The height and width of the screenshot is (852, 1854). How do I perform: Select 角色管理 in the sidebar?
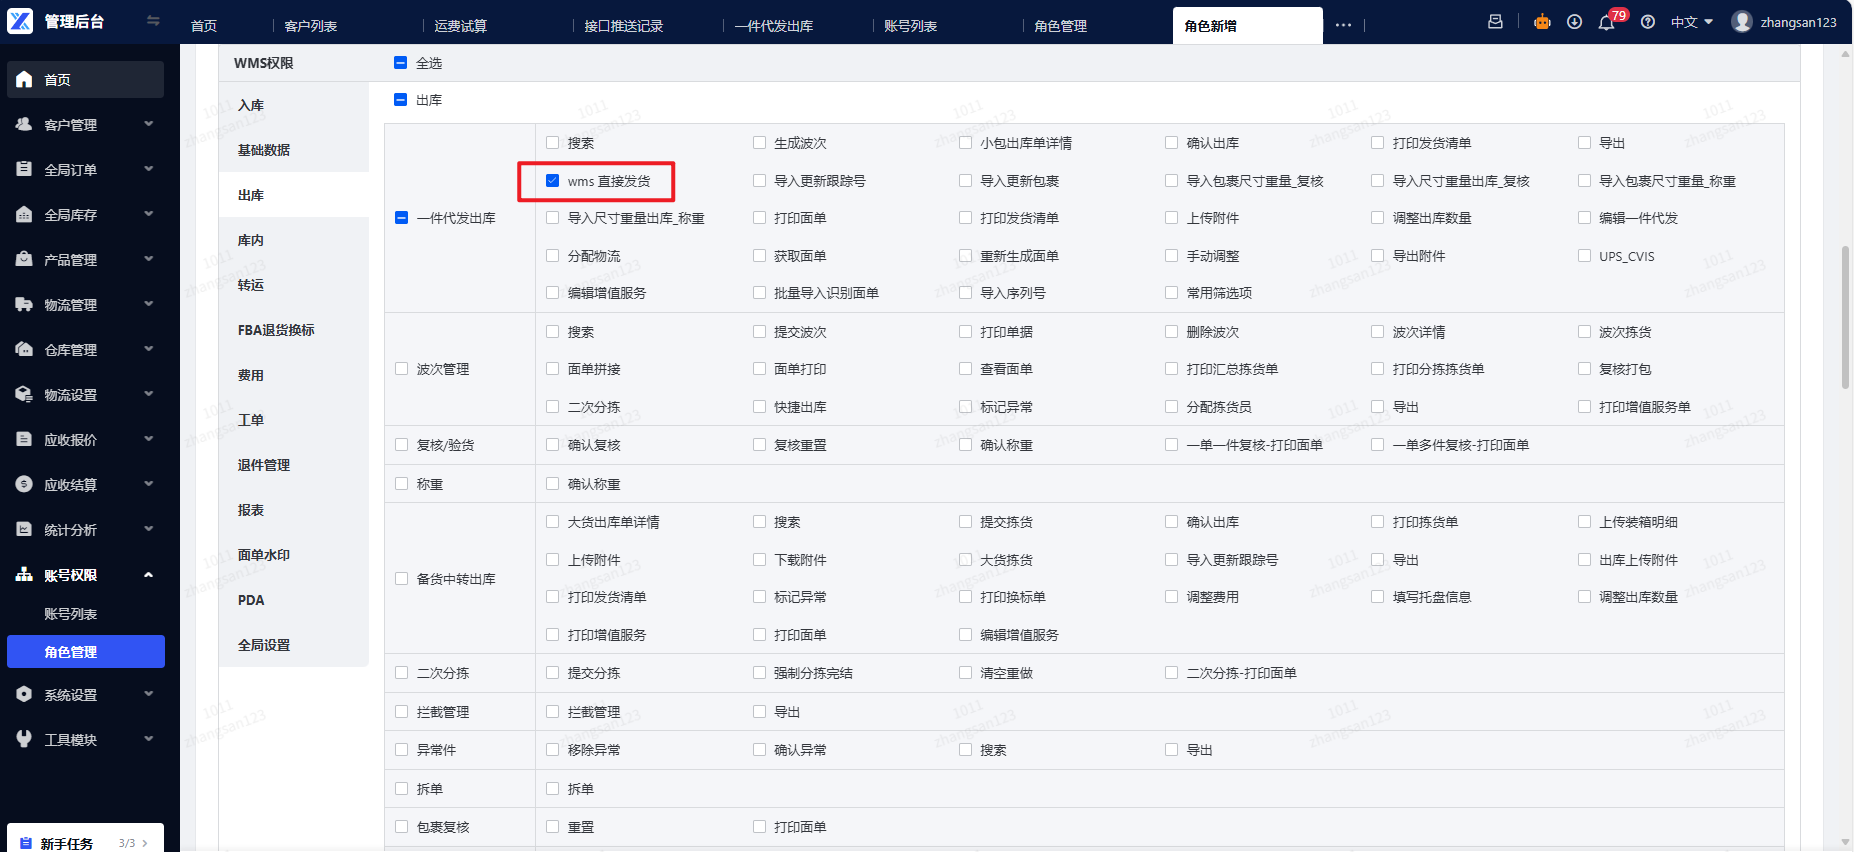point(85,651)
